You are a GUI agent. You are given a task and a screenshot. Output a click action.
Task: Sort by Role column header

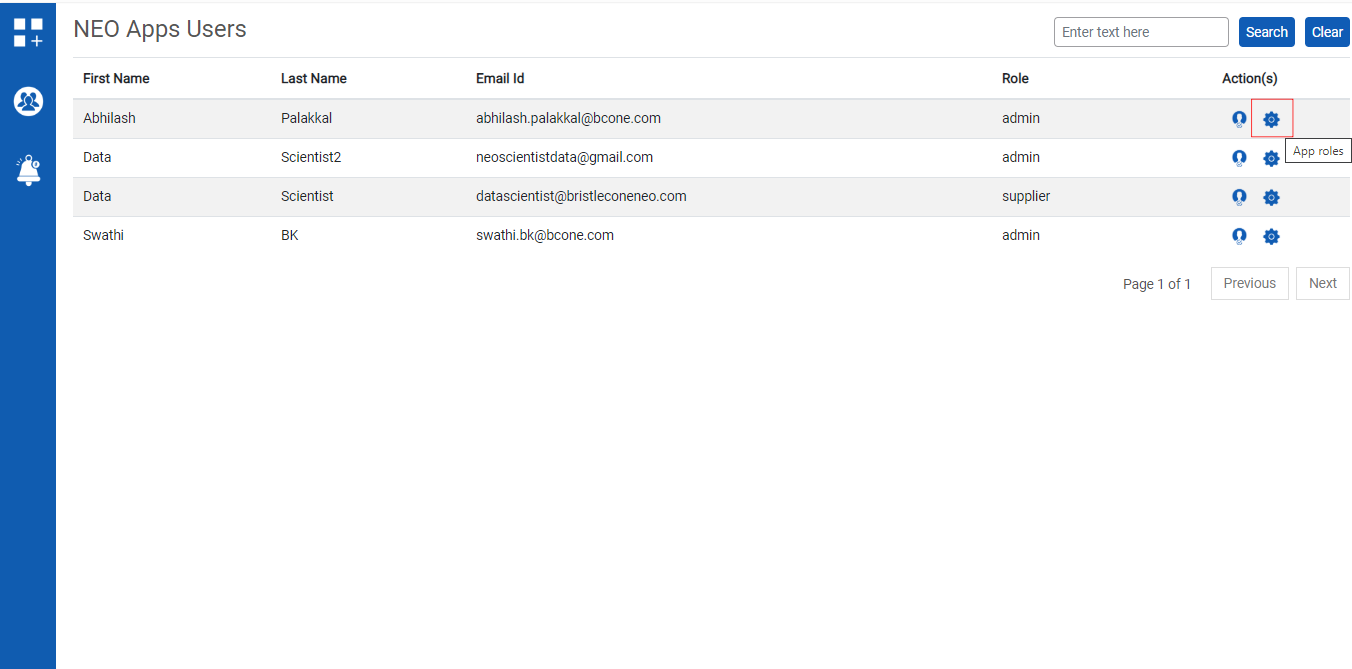(x=1015, y=78)
